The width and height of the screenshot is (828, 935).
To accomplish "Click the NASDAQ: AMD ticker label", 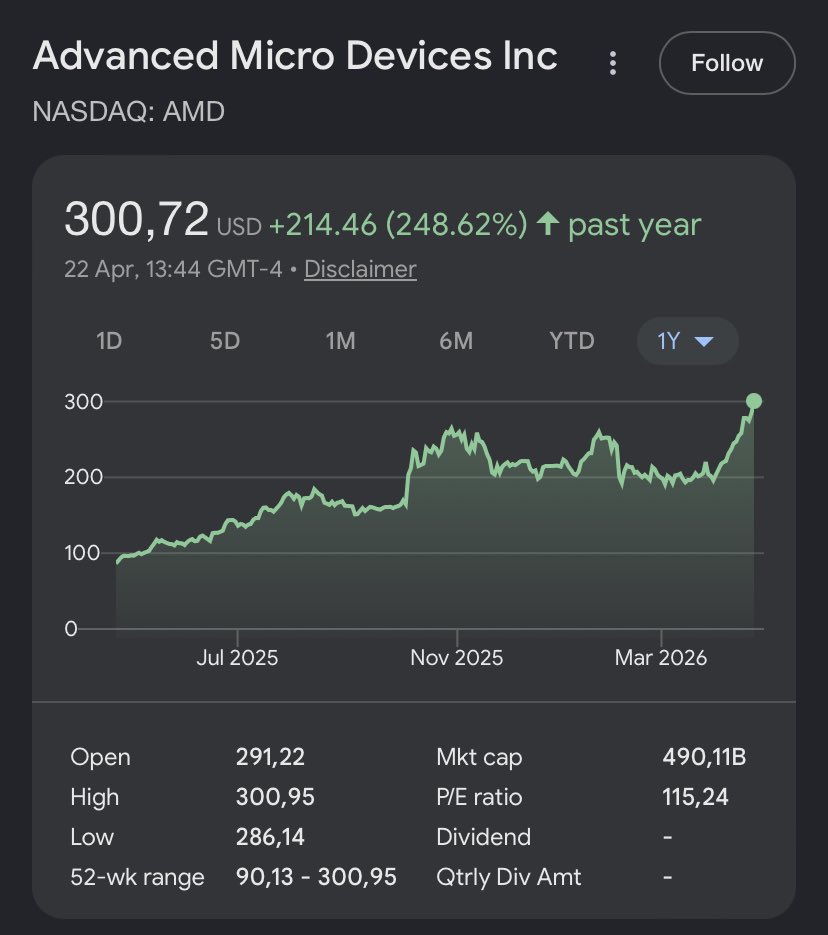I will tap(129, 112).
